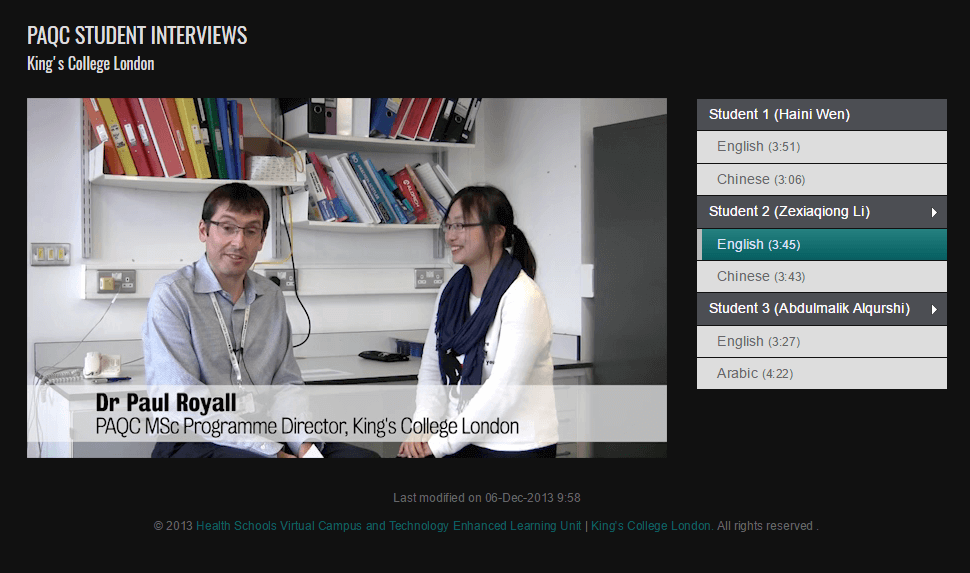Open the Student 1 (Haini Wen) section header
This screenshot has width=970, height=573.
(x=822, y=114)
